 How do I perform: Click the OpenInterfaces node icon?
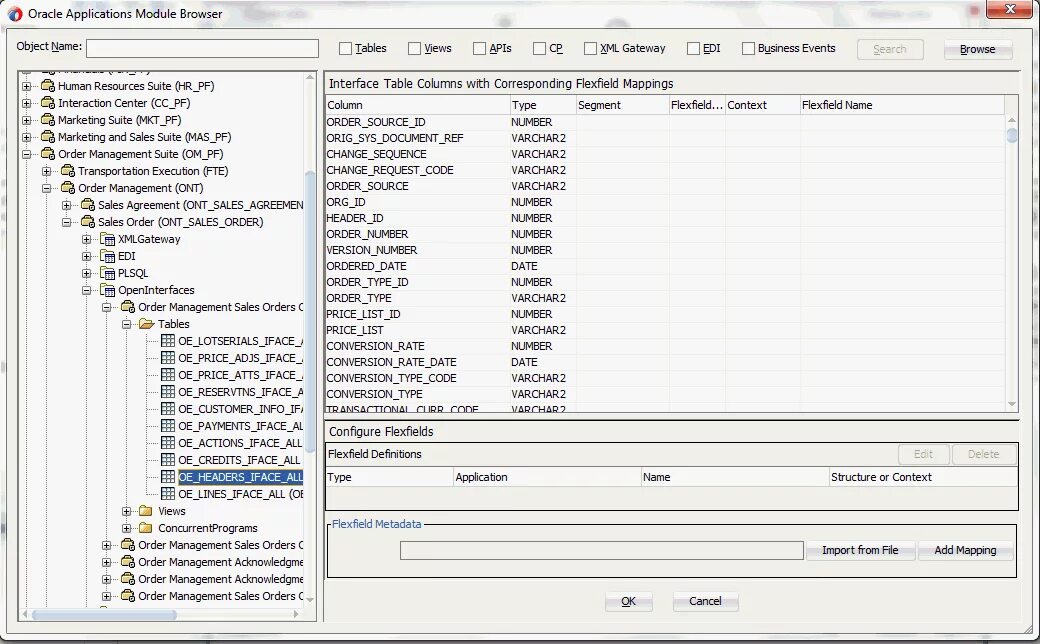[x=107, y=290]
